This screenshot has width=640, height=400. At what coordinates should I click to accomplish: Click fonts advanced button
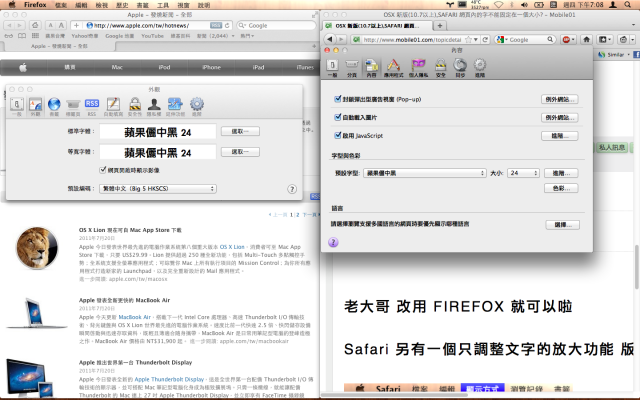point(561,173)
